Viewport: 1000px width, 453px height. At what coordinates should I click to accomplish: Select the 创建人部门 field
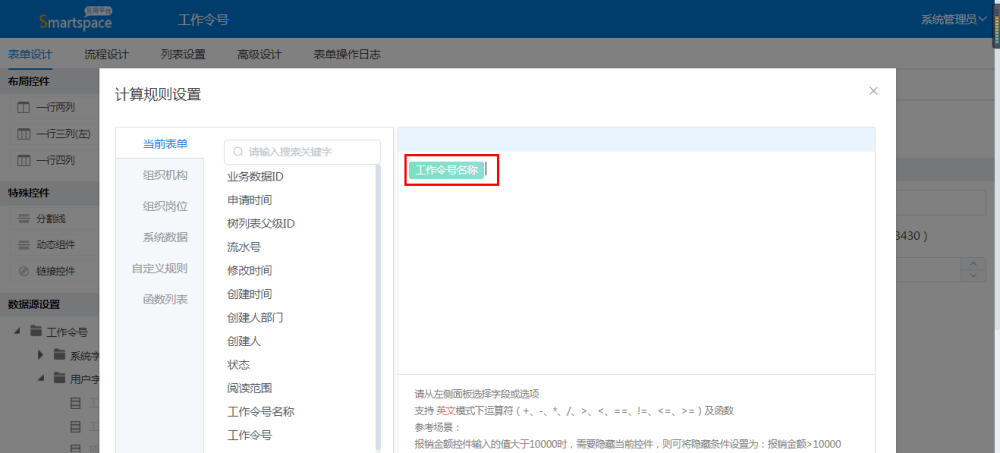(x=256, y=317)
